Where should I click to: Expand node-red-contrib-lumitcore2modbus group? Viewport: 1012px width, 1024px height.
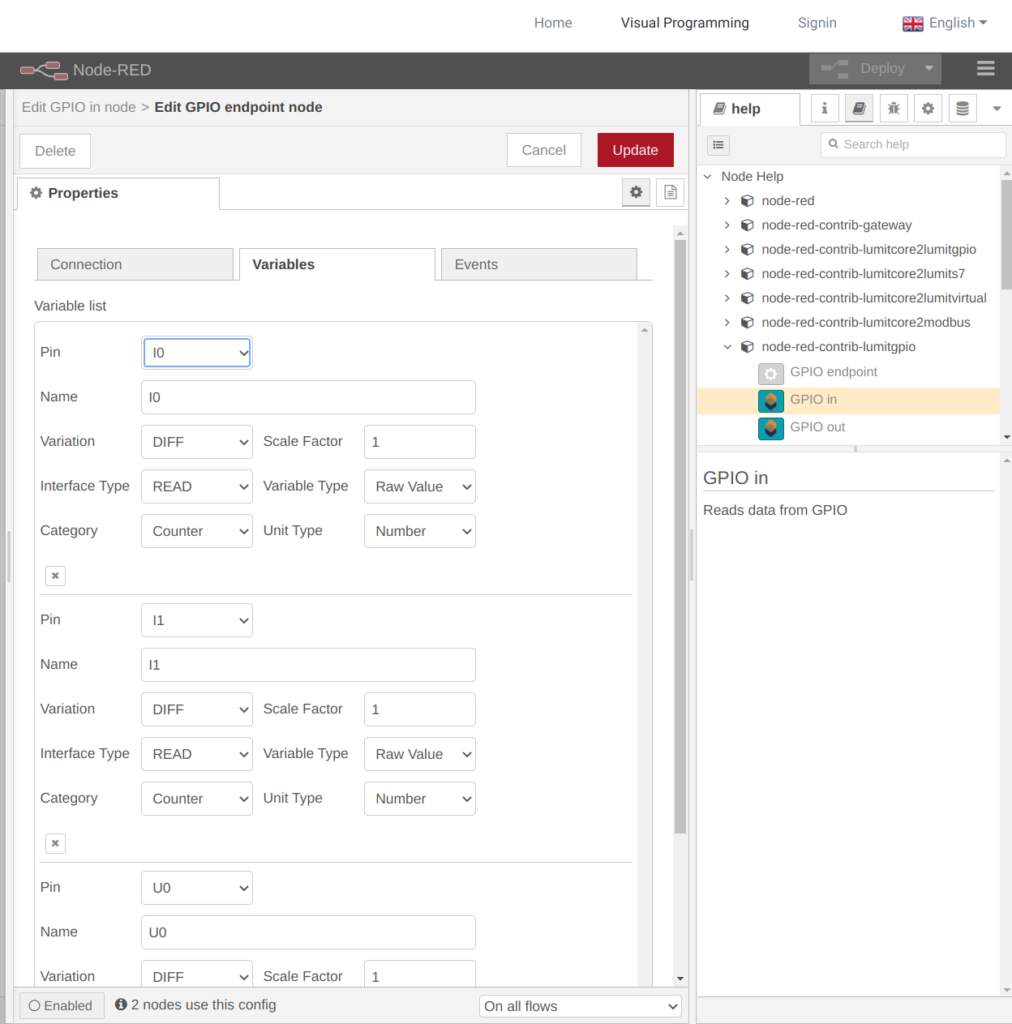(x=727, y=323)
